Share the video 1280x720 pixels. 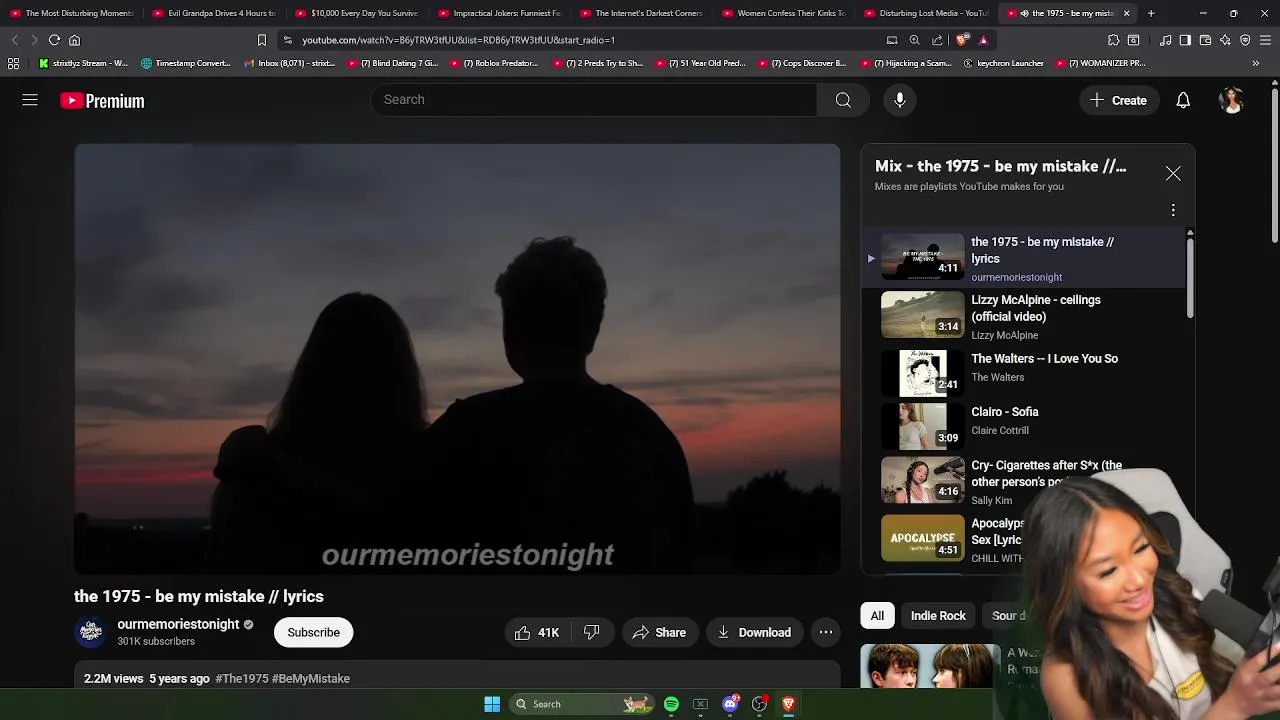pyautogui.click(x=659, y=632)
